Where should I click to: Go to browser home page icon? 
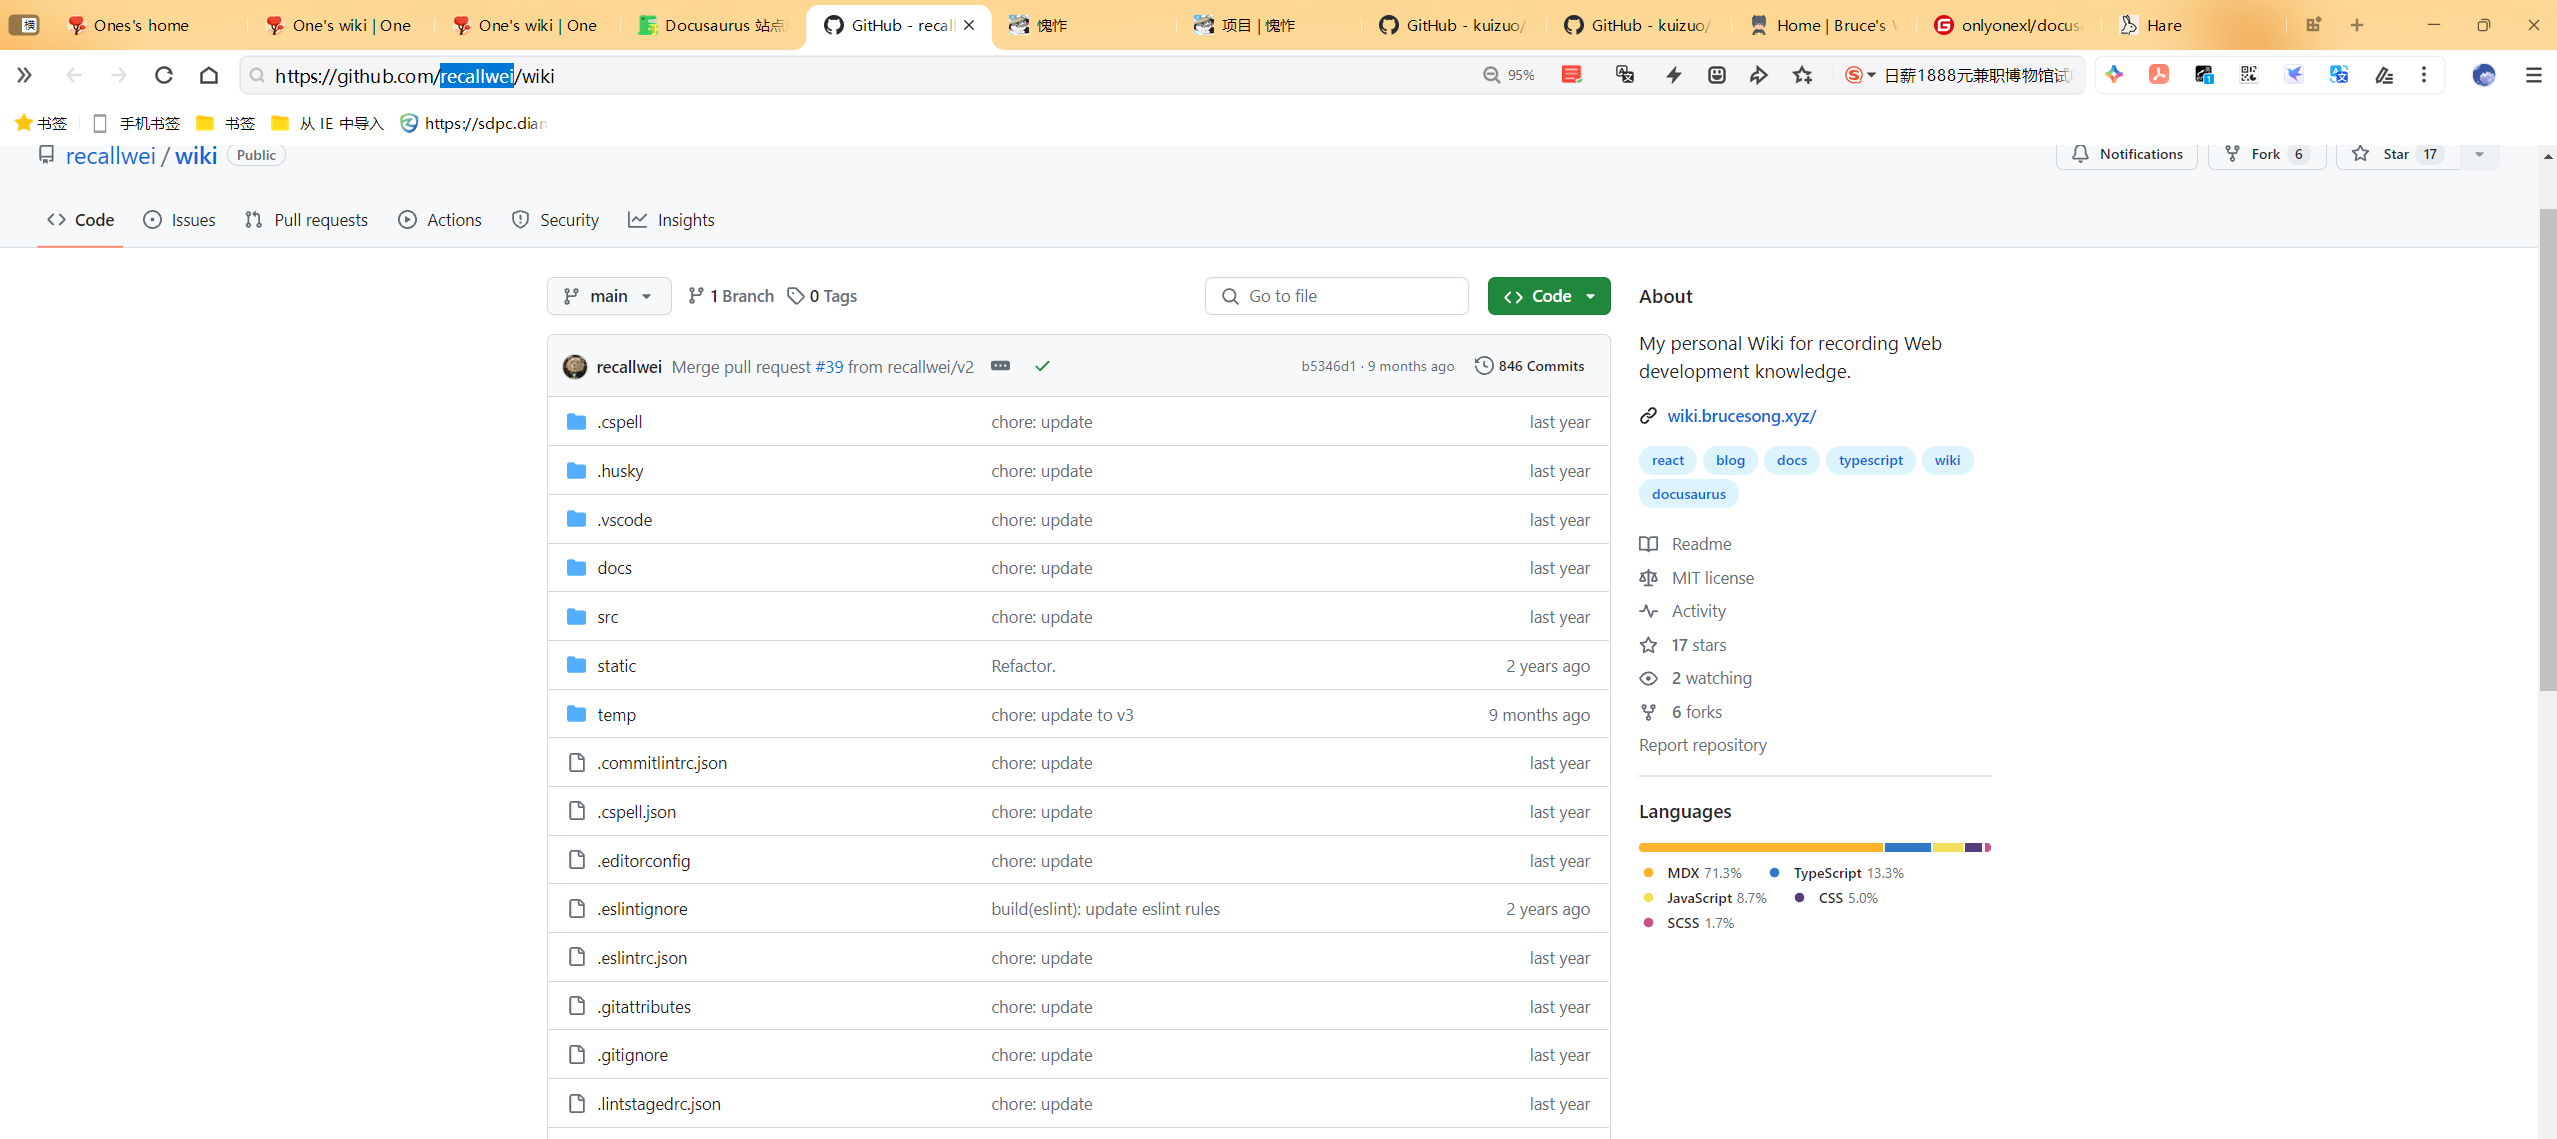[209, 75]
